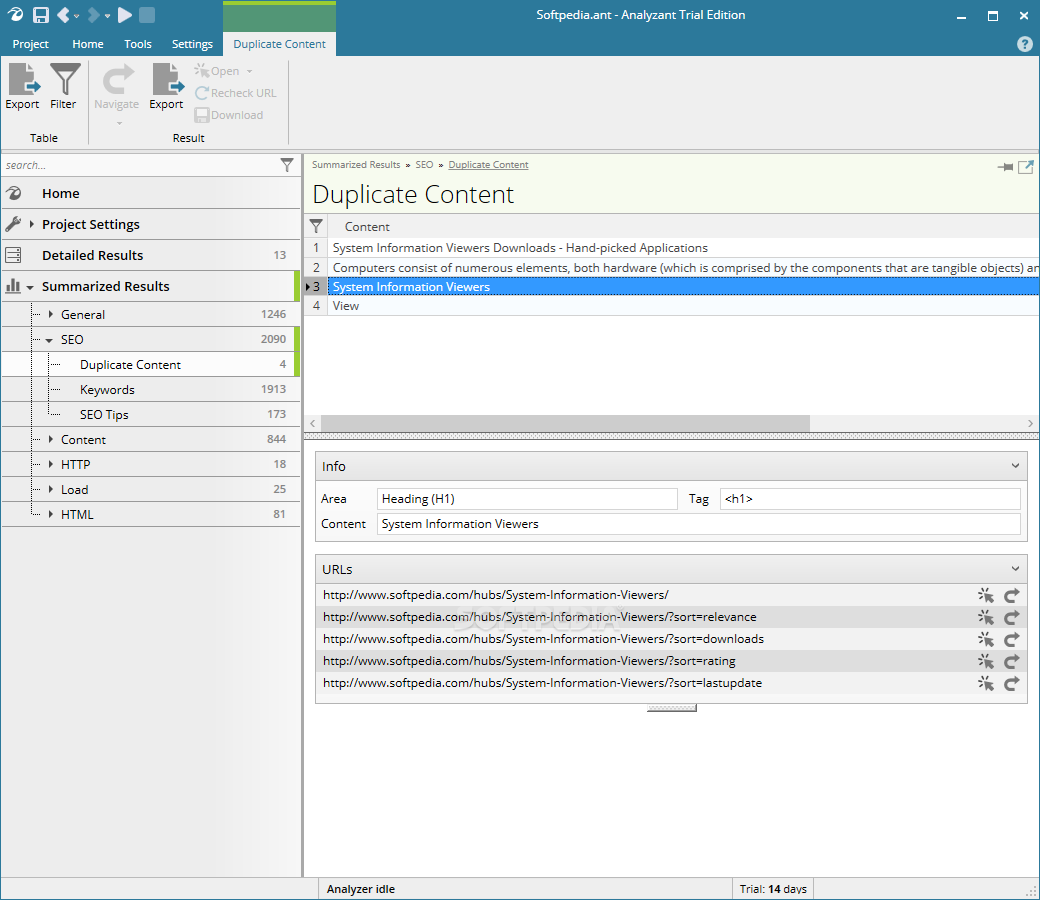The width and height of the screenshot is (1040, 900).
Task: Click the Filter funnel in the ribbon
Action: pos(64,86)
